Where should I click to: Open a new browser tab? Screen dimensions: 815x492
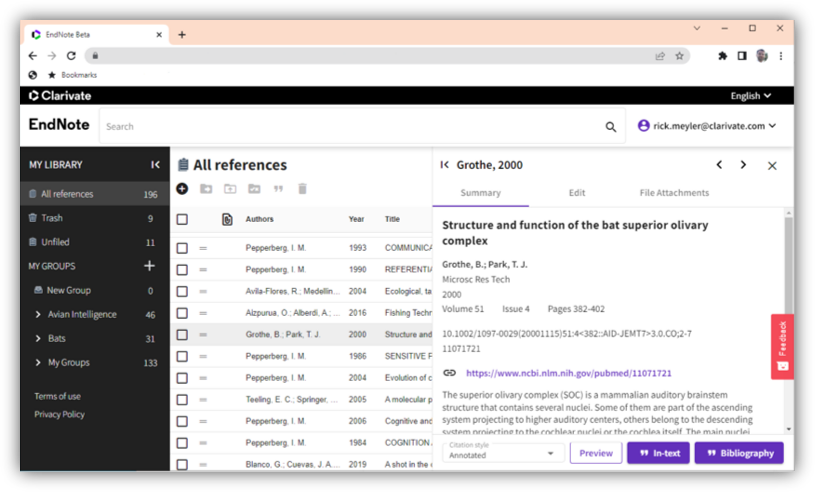pos(182,35)
